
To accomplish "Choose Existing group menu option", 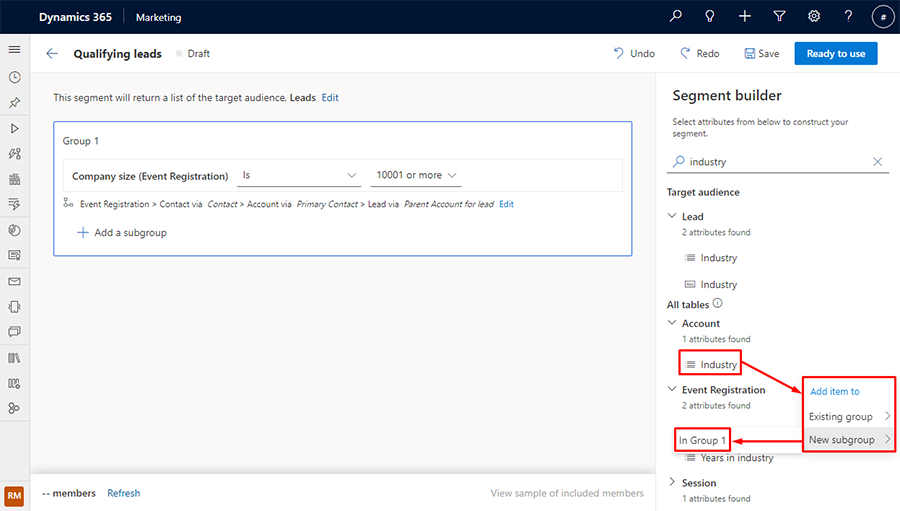I will click(848, 416).
